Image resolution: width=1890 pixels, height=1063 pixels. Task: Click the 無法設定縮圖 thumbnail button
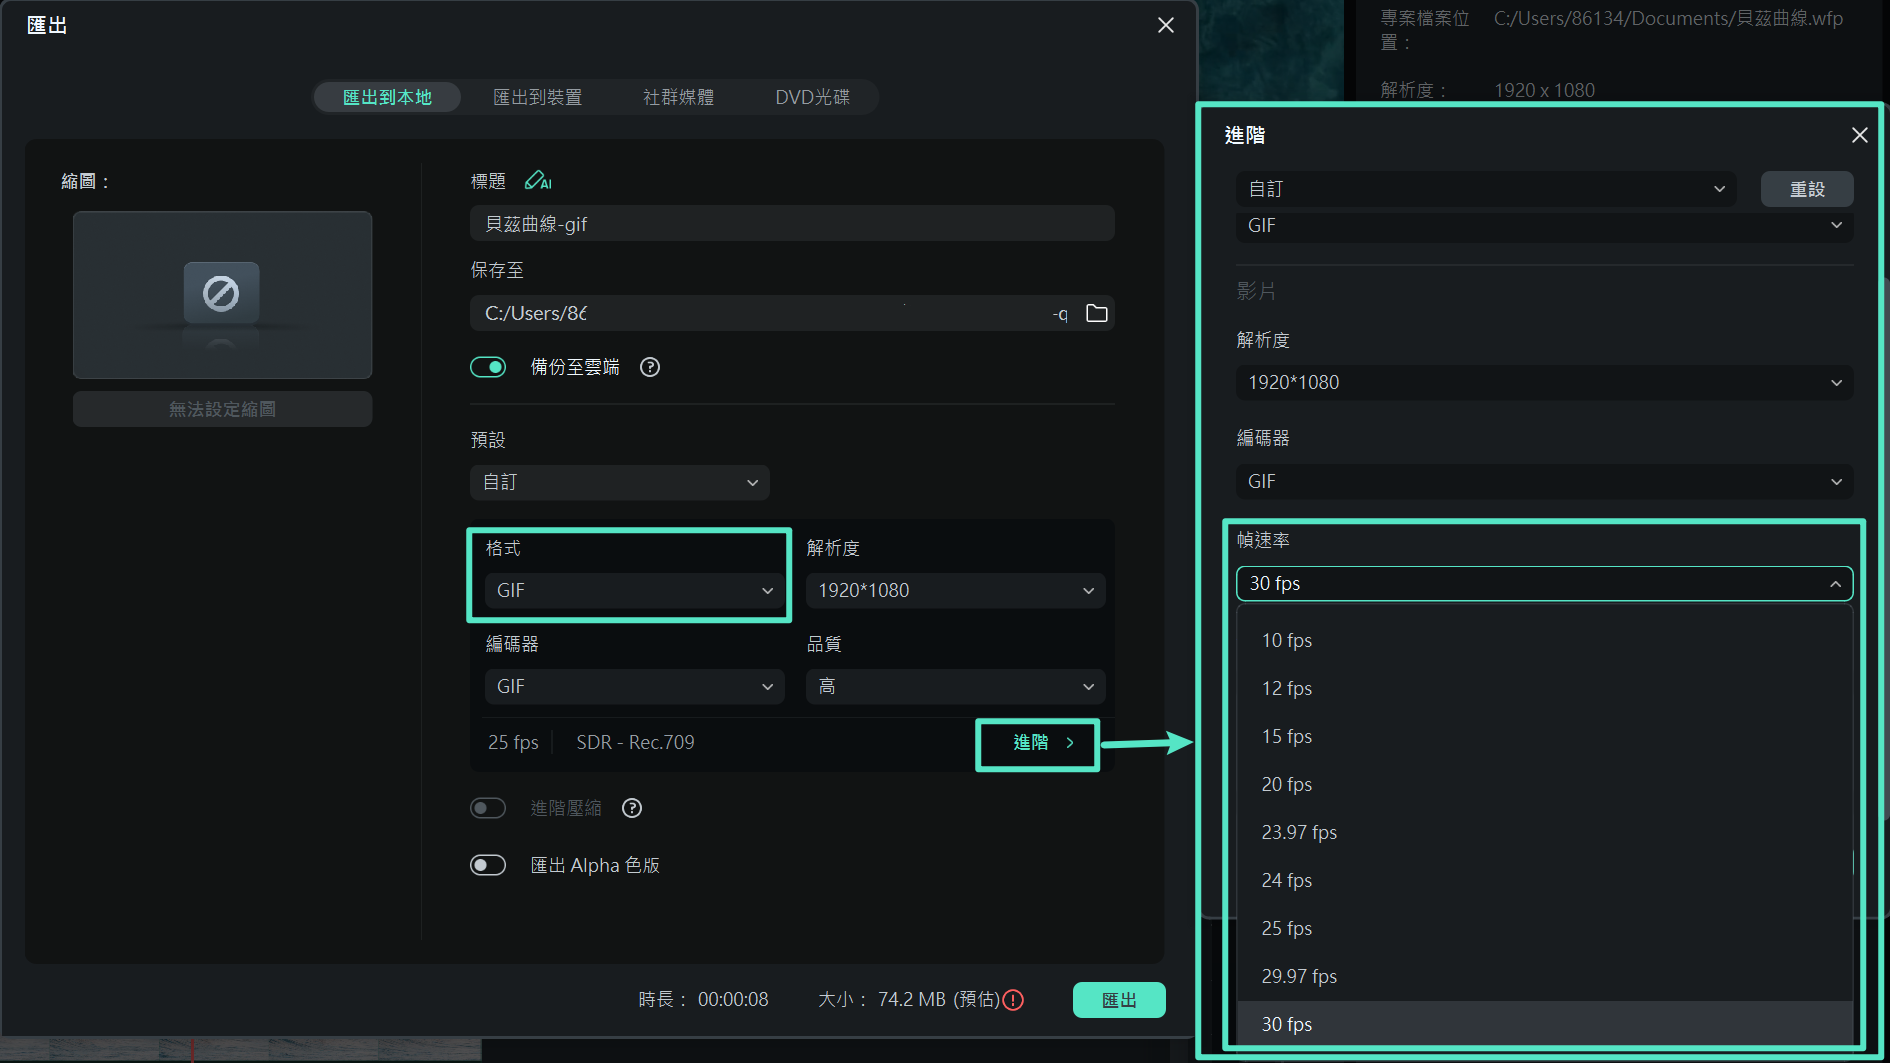click(222, 409)
